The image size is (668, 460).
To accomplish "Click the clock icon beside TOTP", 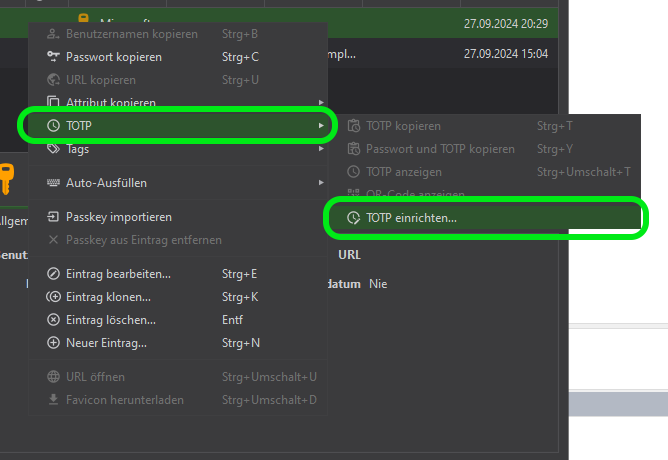I will [54, 126].
